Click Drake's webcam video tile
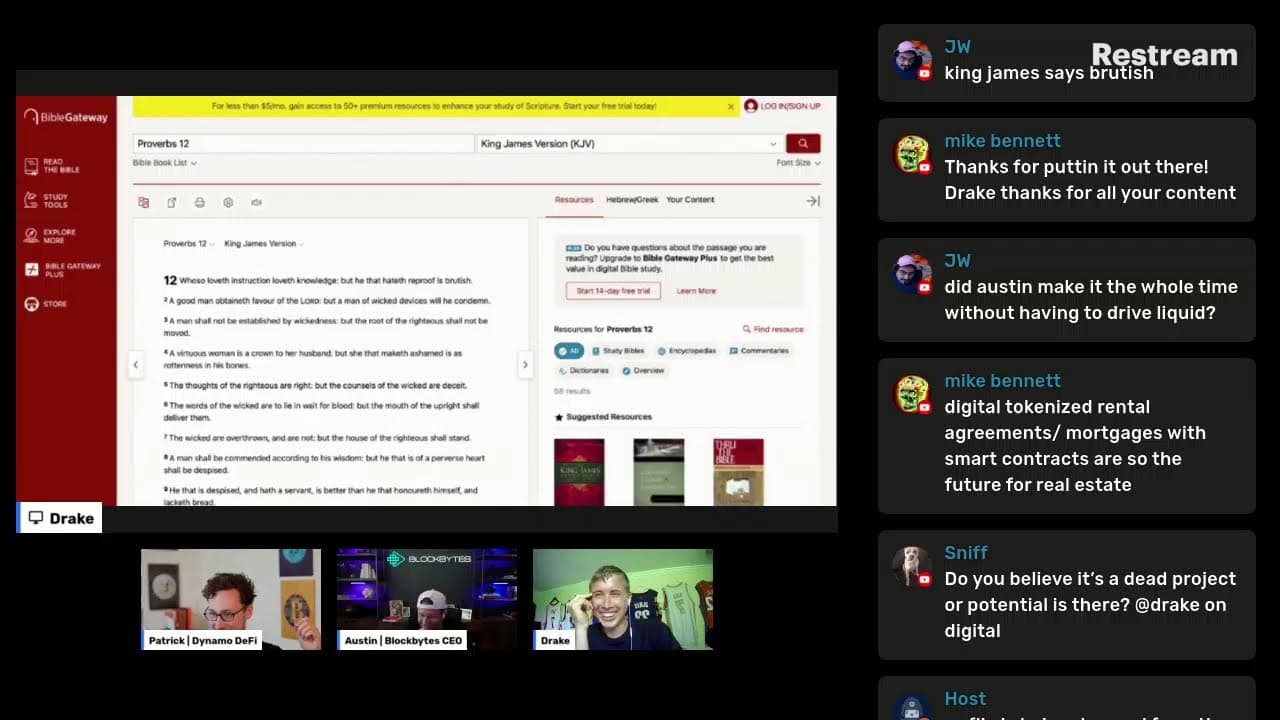Viewport: 1280px width, 720px height. click(x=623, y=599)
